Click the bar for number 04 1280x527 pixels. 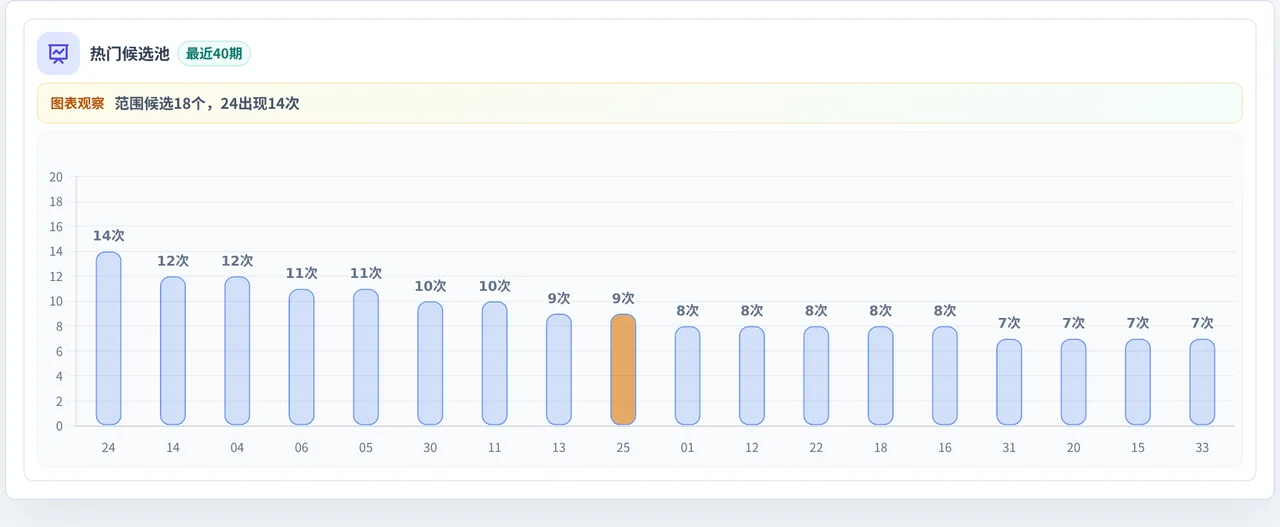(x=237, y=351)
